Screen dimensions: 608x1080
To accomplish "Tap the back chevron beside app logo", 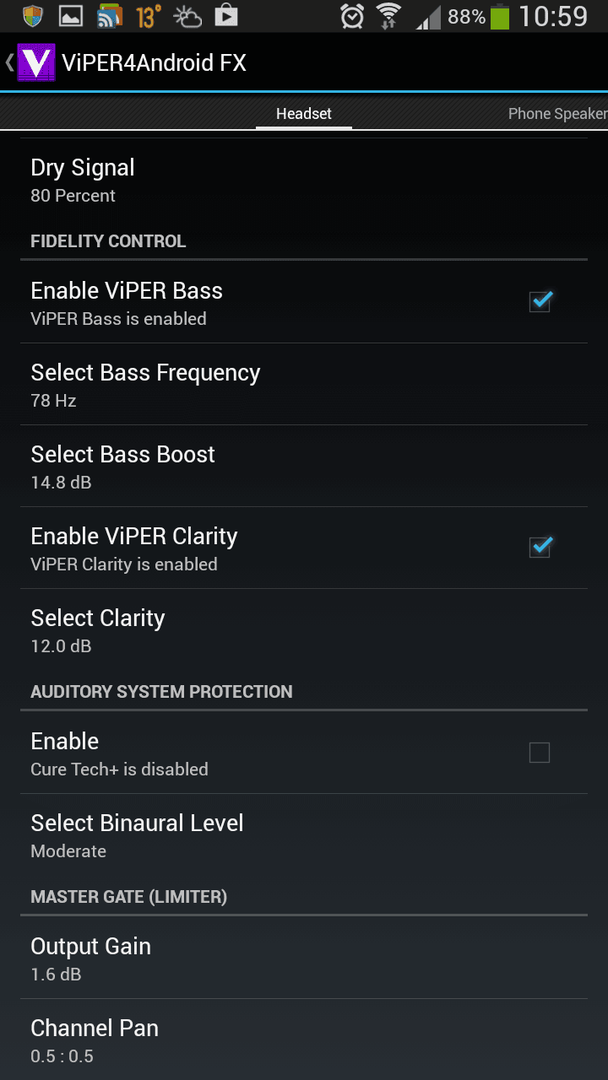I will click(9, 63).
